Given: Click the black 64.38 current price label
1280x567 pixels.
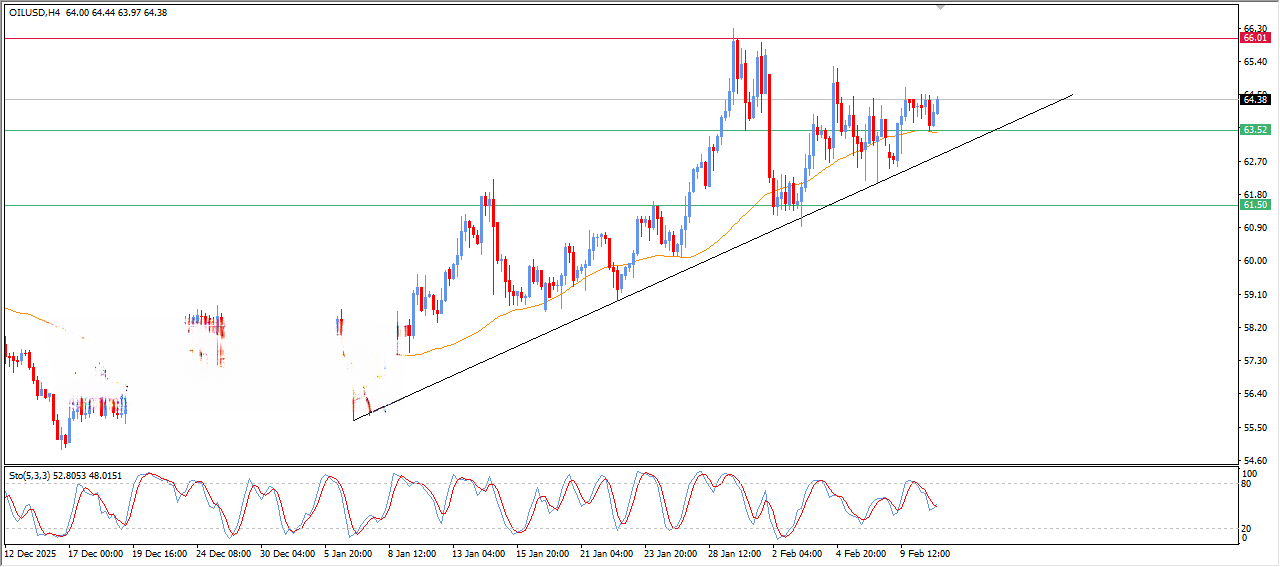Looking at the screenshot, I should click(x=1254, y=99).
